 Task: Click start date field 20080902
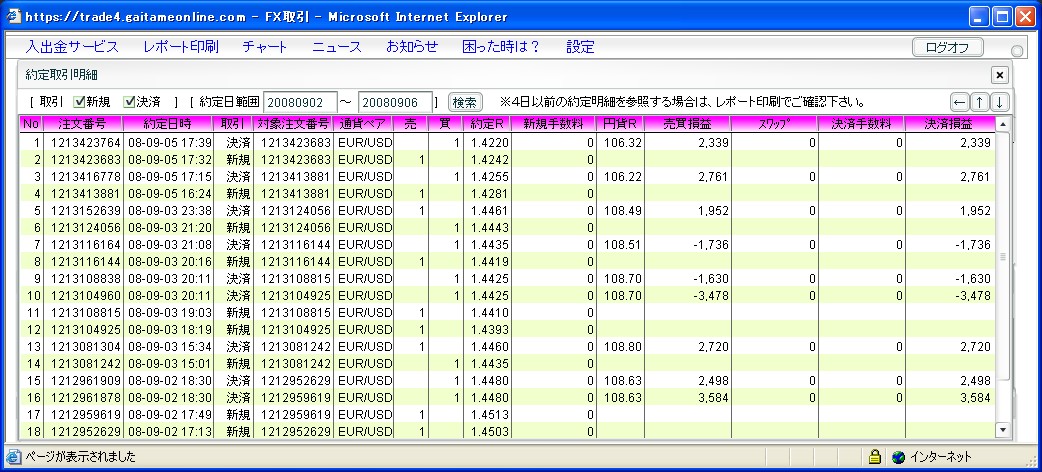tap(300, 102)
